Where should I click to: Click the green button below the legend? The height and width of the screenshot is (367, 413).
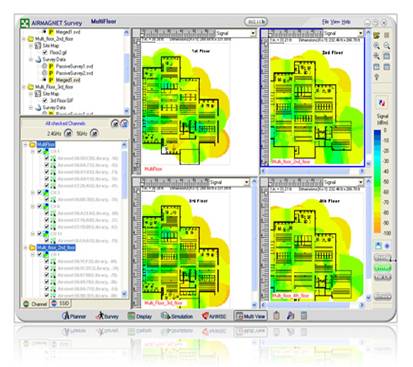pyautogui.click(x=383, y=268)
